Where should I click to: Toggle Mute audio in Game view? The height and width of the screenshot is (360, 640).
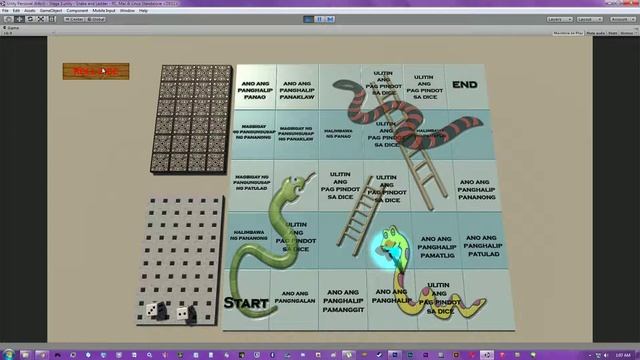tap(596, 33)
